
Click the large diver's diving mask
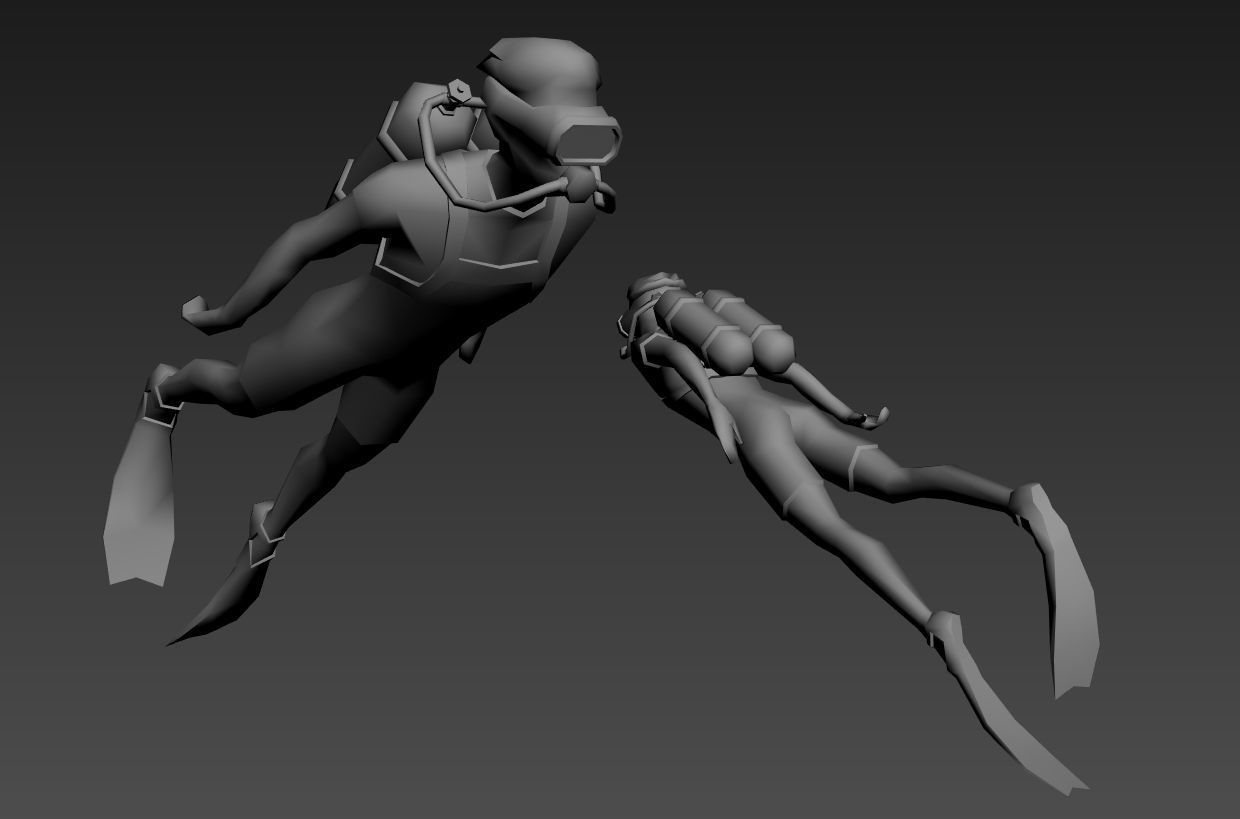pos(587,140)
